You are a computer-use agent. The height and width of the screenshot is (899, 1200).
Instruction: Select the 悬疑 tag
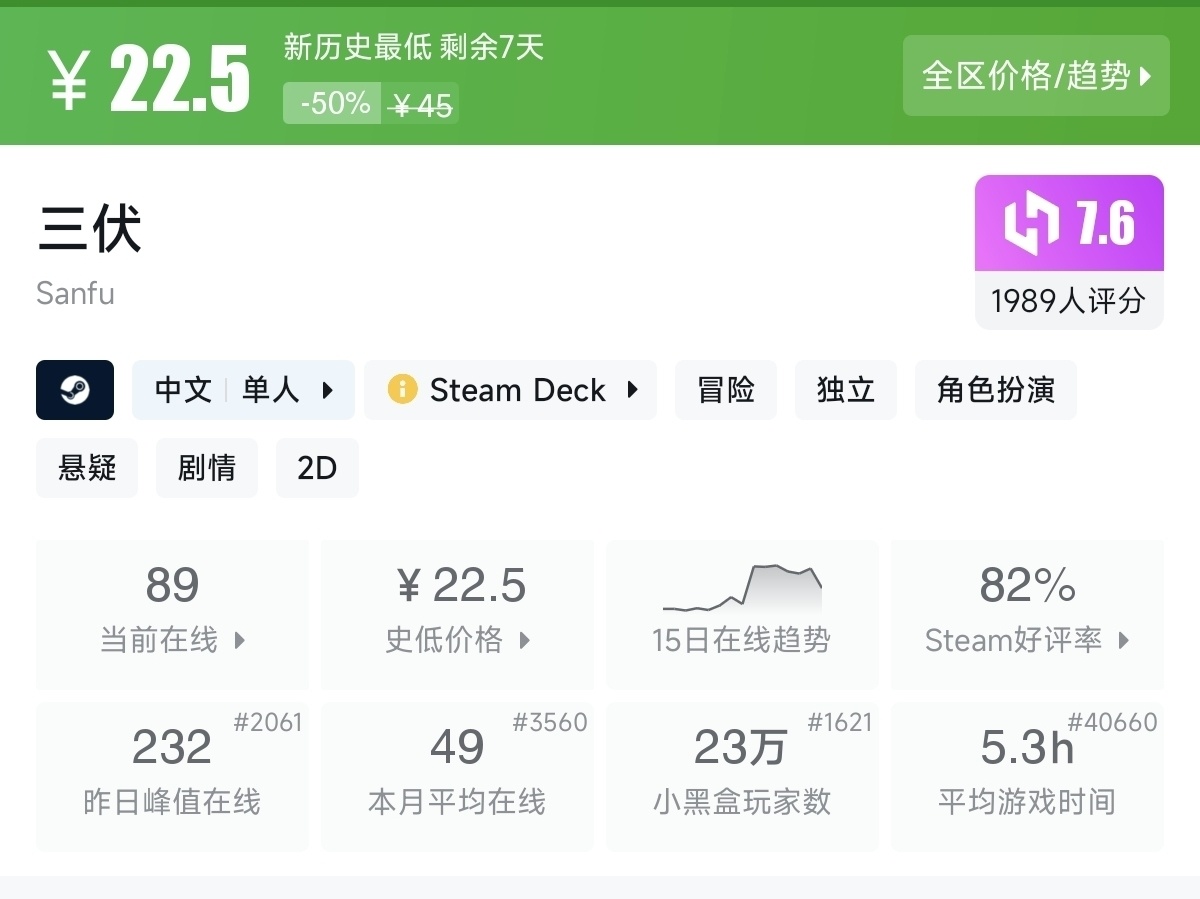[x=87, y=467]
